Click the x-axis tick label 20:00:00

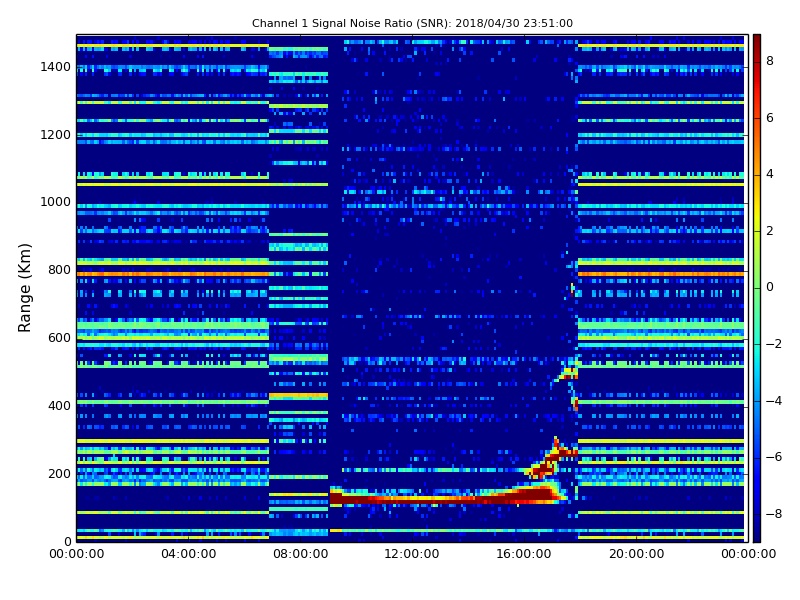[637, 554]
